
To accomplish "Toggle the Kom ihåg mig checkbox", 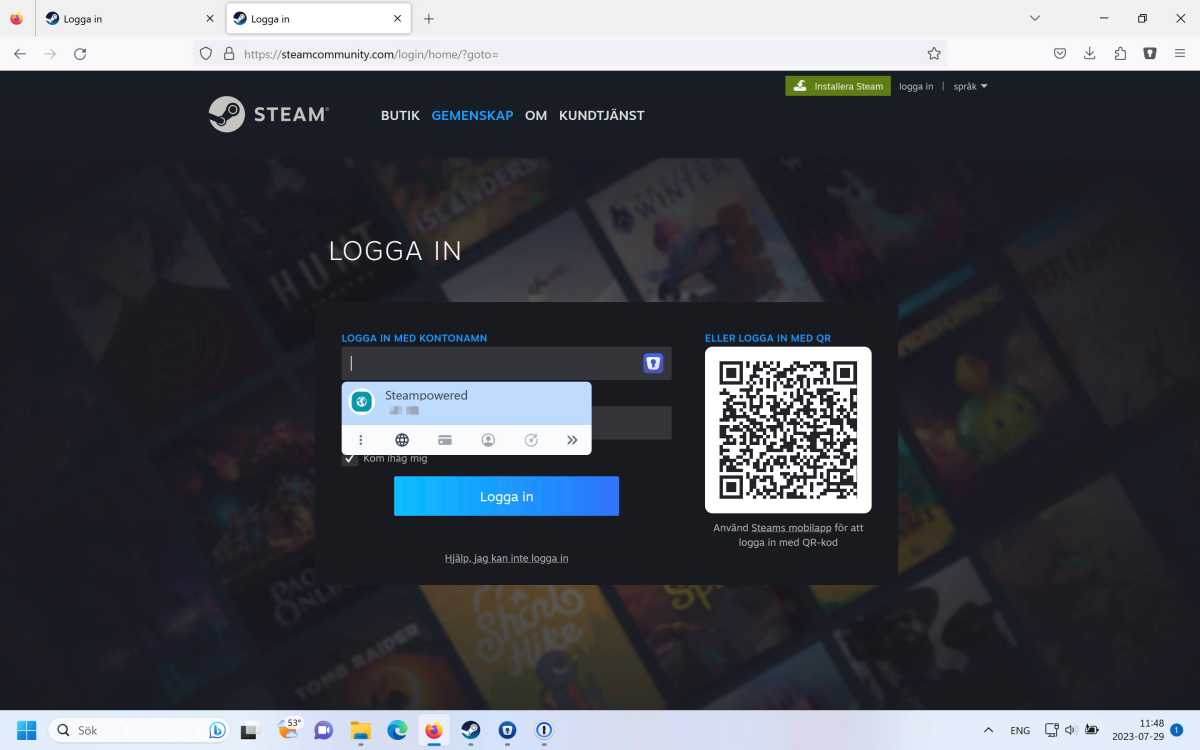I will coord(349,459).
